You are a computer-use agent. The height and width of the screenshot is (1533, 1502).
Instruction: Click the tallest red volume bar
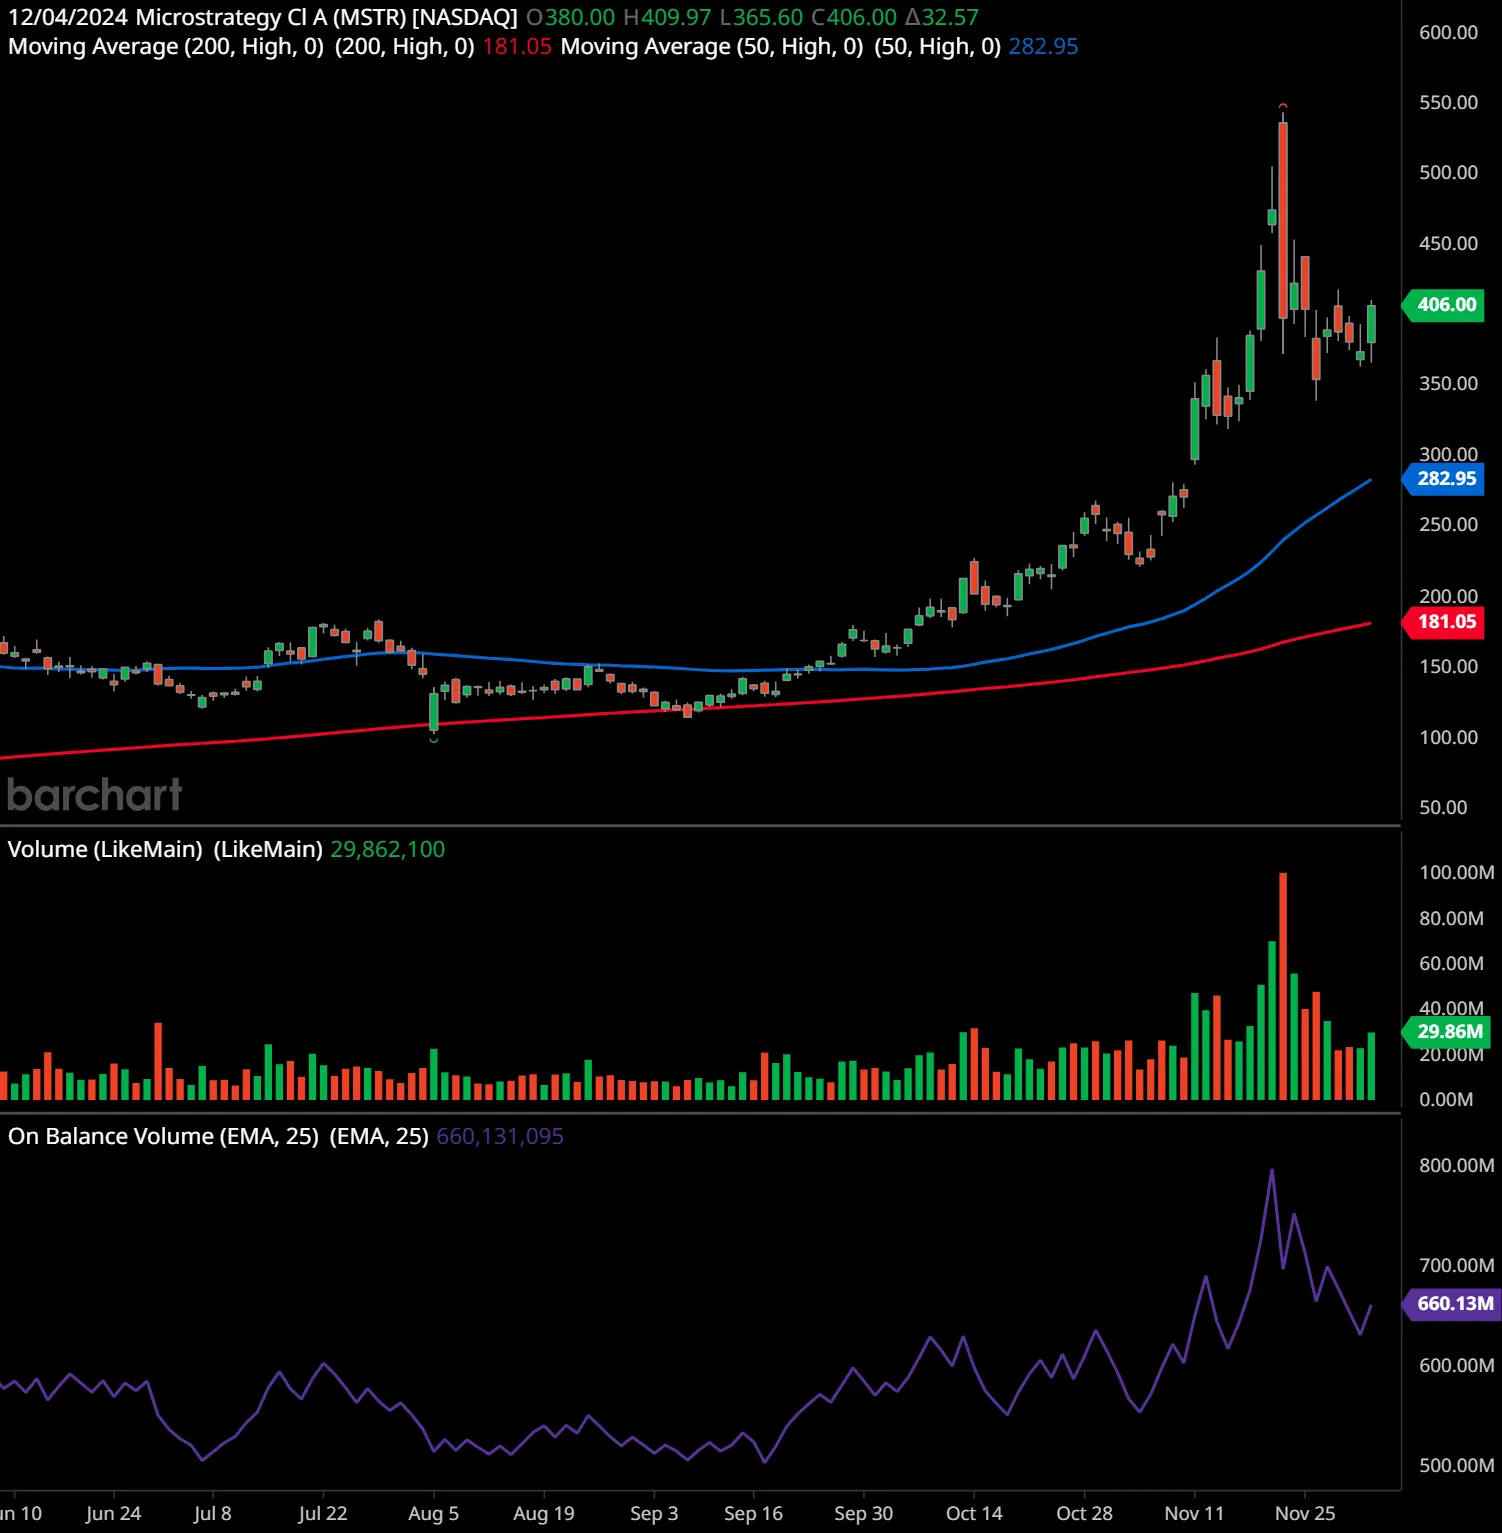(x=1283, y=986)
